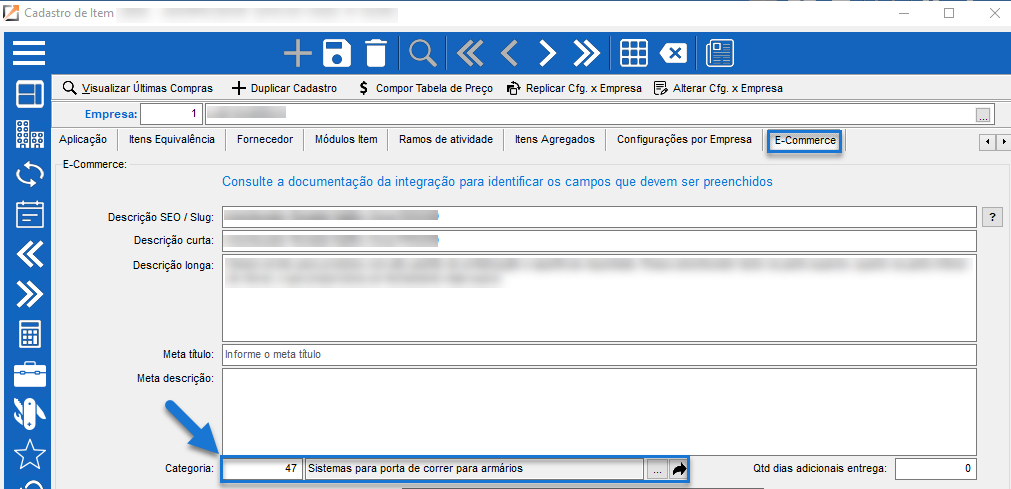
Task: Click Duplicar Cadastro button
Action: pos(284,88)
